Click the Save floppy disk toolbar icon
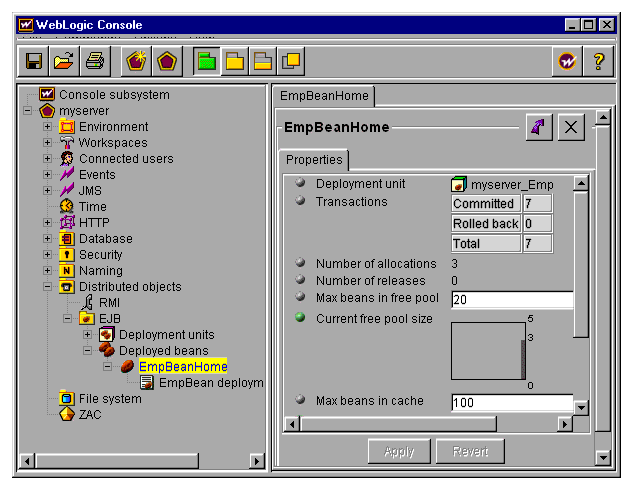Viewport: 634px width, 491px height. [33, 61]
